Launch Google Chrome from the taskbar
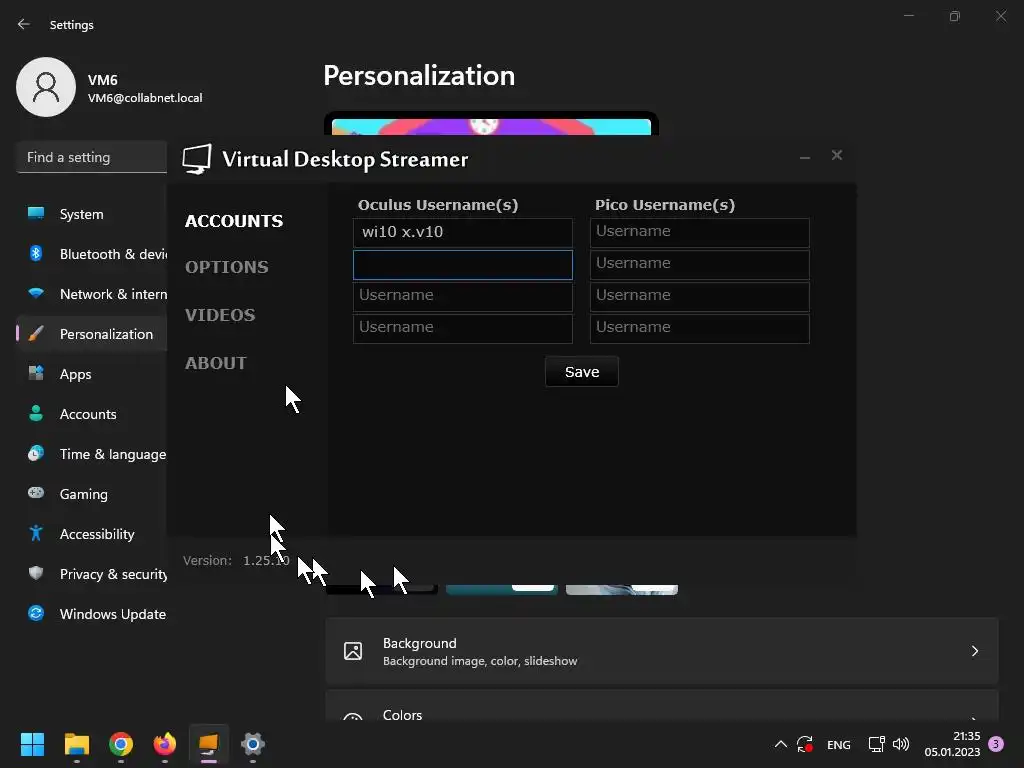This screenshot has width=1024, height=768. pyautogui.click(x=121, y=744)
